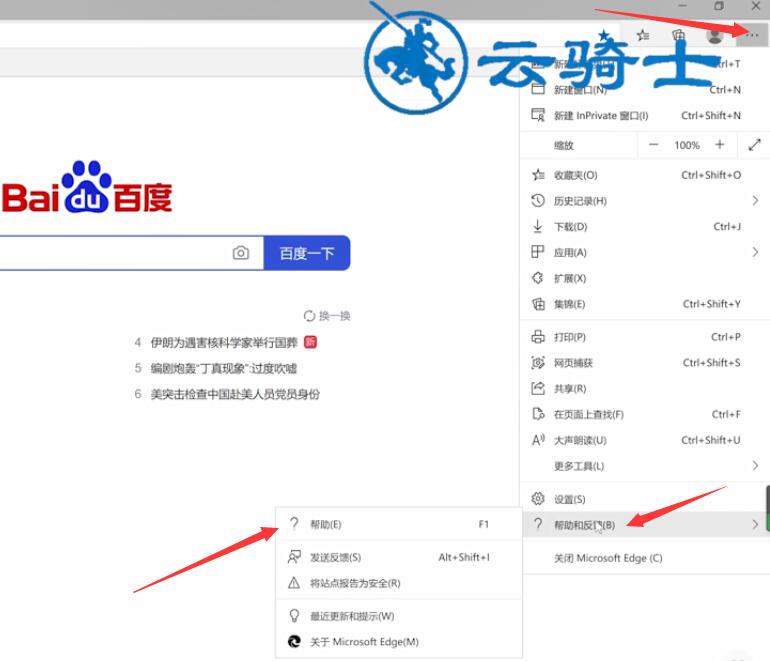The width and height of the screenshot is (770, 661).
Task: Click the lightbulb tips icon
Action: pyautogui.click(x=294, y=615)
